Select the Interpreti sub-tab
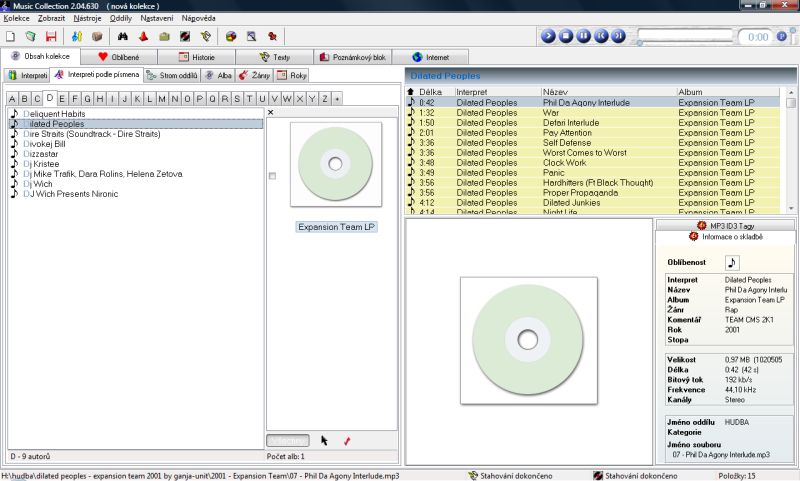The height and width of the screenshot is (481, 800). [x=28, y=75]
